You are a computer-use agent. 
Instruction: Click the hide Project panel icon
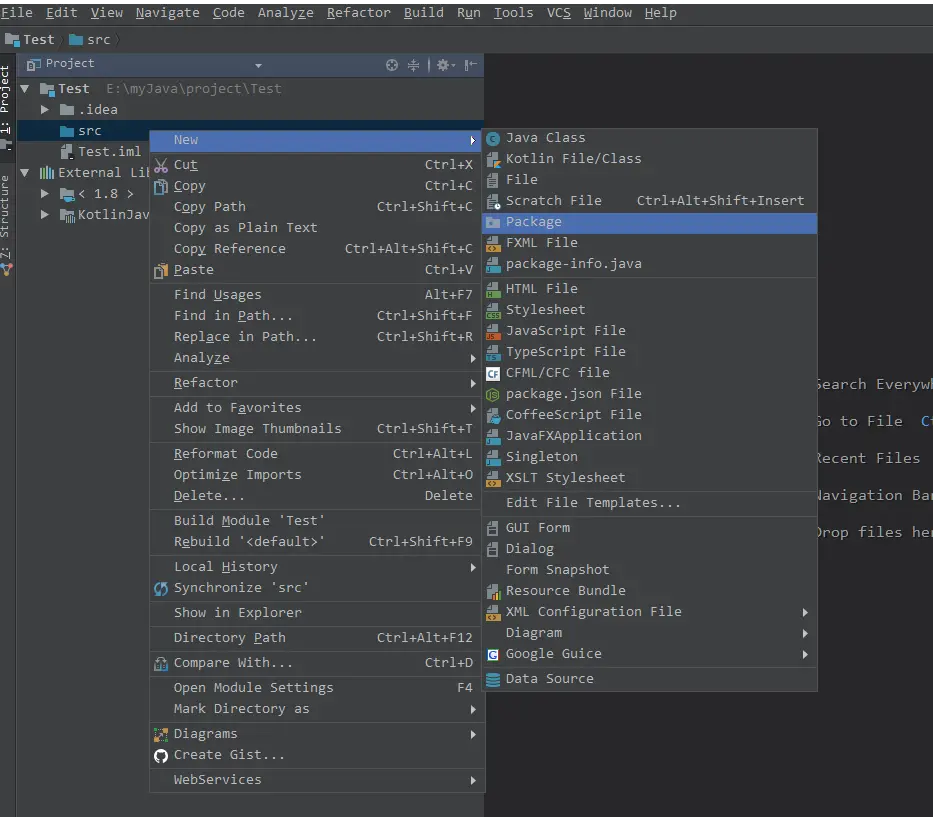click(470, 65)
